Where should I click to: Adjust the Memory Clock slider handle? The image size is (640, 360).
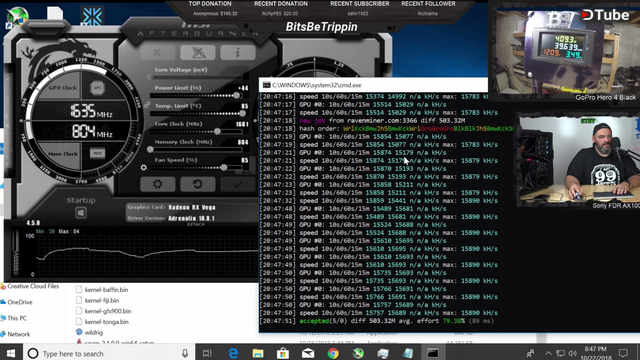(150, 149)
